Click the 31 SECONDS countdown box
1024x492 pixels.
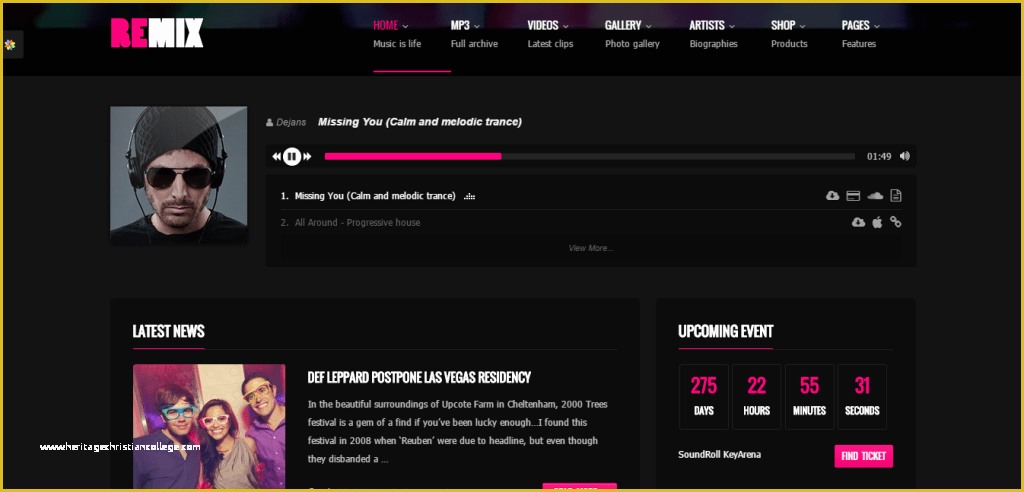pos(862,397)
